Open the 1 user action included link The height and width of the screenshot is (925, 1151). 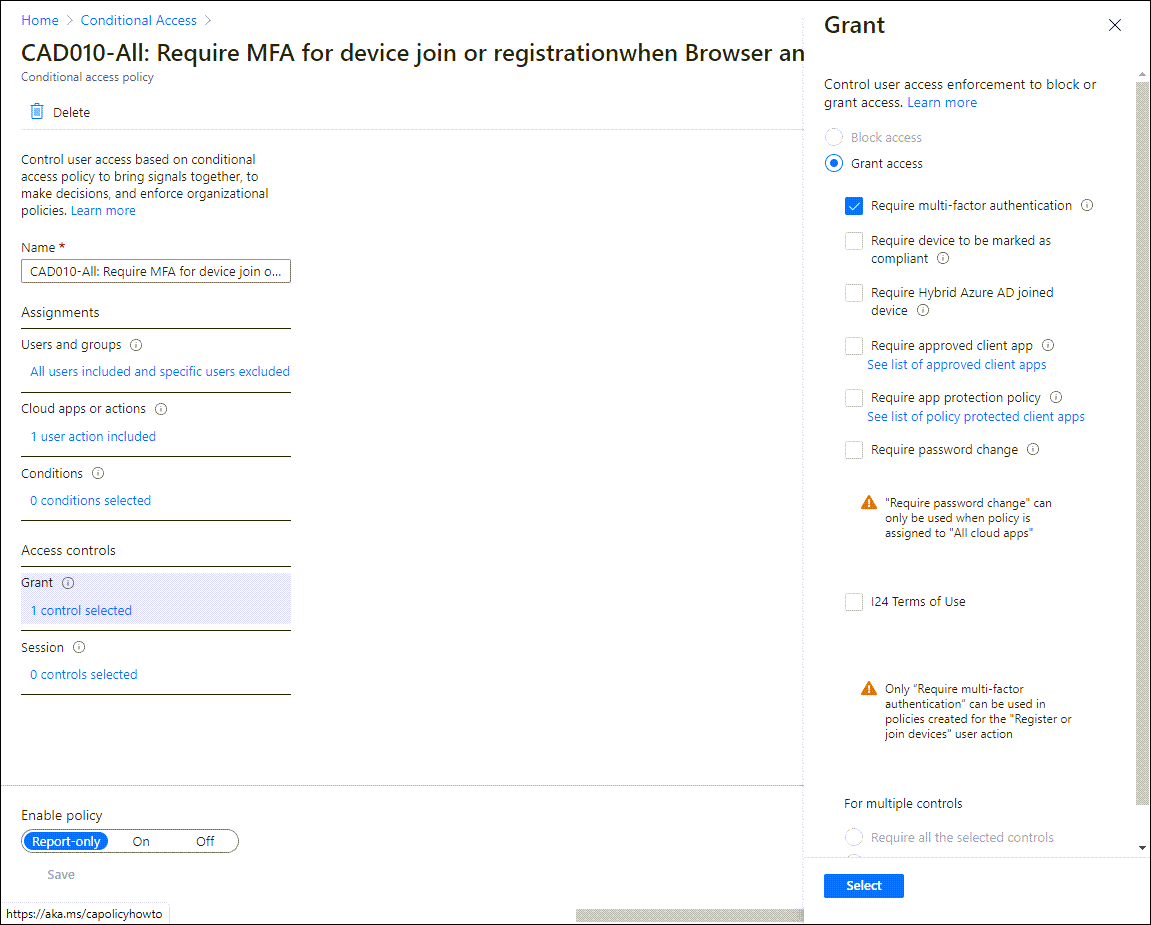(x=93, y=436)
